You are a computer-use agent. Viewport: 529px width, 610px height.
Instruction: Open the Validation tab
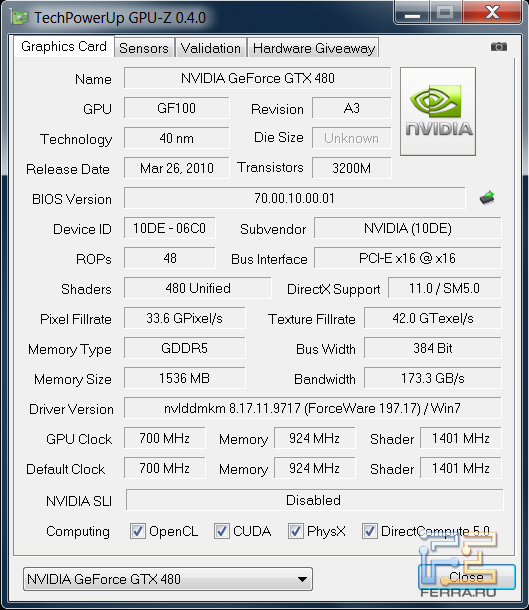[211, 48]
